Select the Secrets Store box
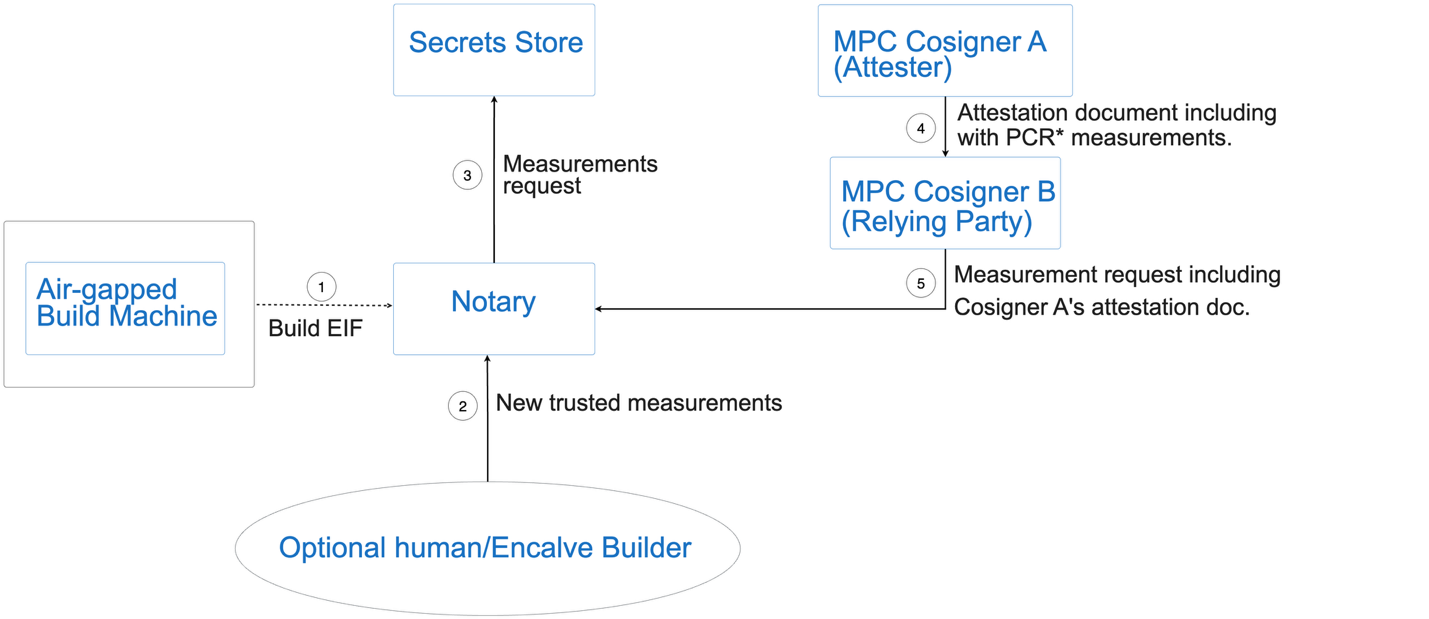Viewport: 1429px width, 619px height. pyautogui.click(x=494, y=50)
